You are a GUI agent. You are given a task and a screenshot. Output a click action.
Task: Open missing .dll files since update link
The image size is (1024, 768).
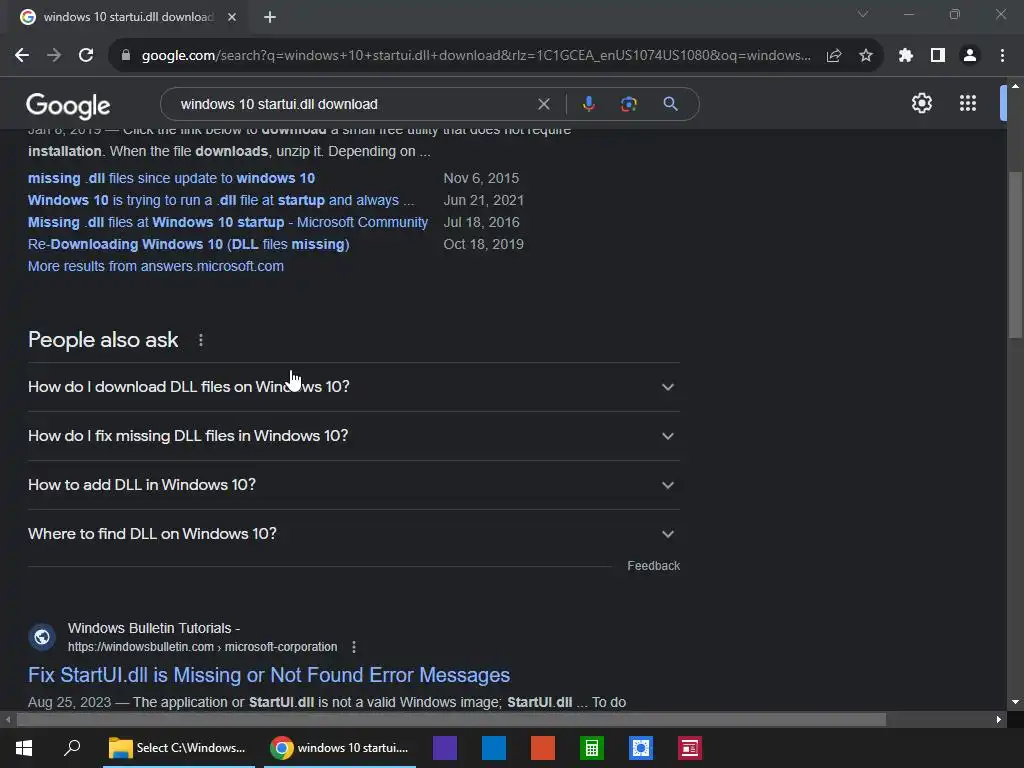click(x=171, y=178)
